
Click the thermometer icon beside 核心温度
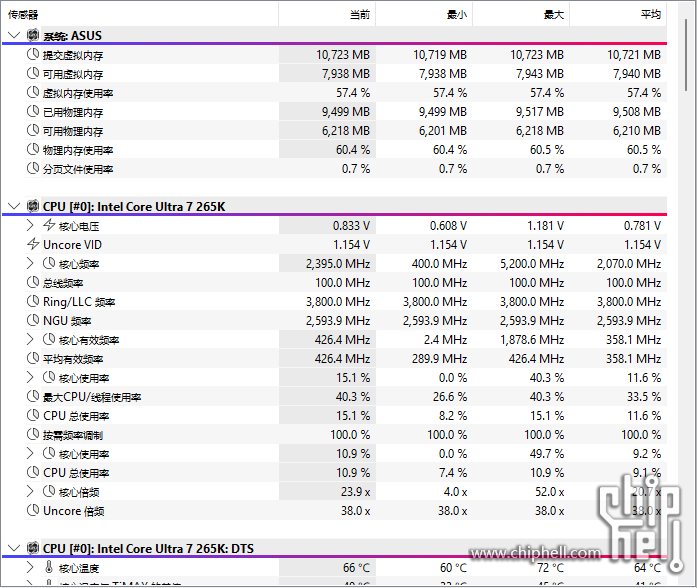pos(49,567)
